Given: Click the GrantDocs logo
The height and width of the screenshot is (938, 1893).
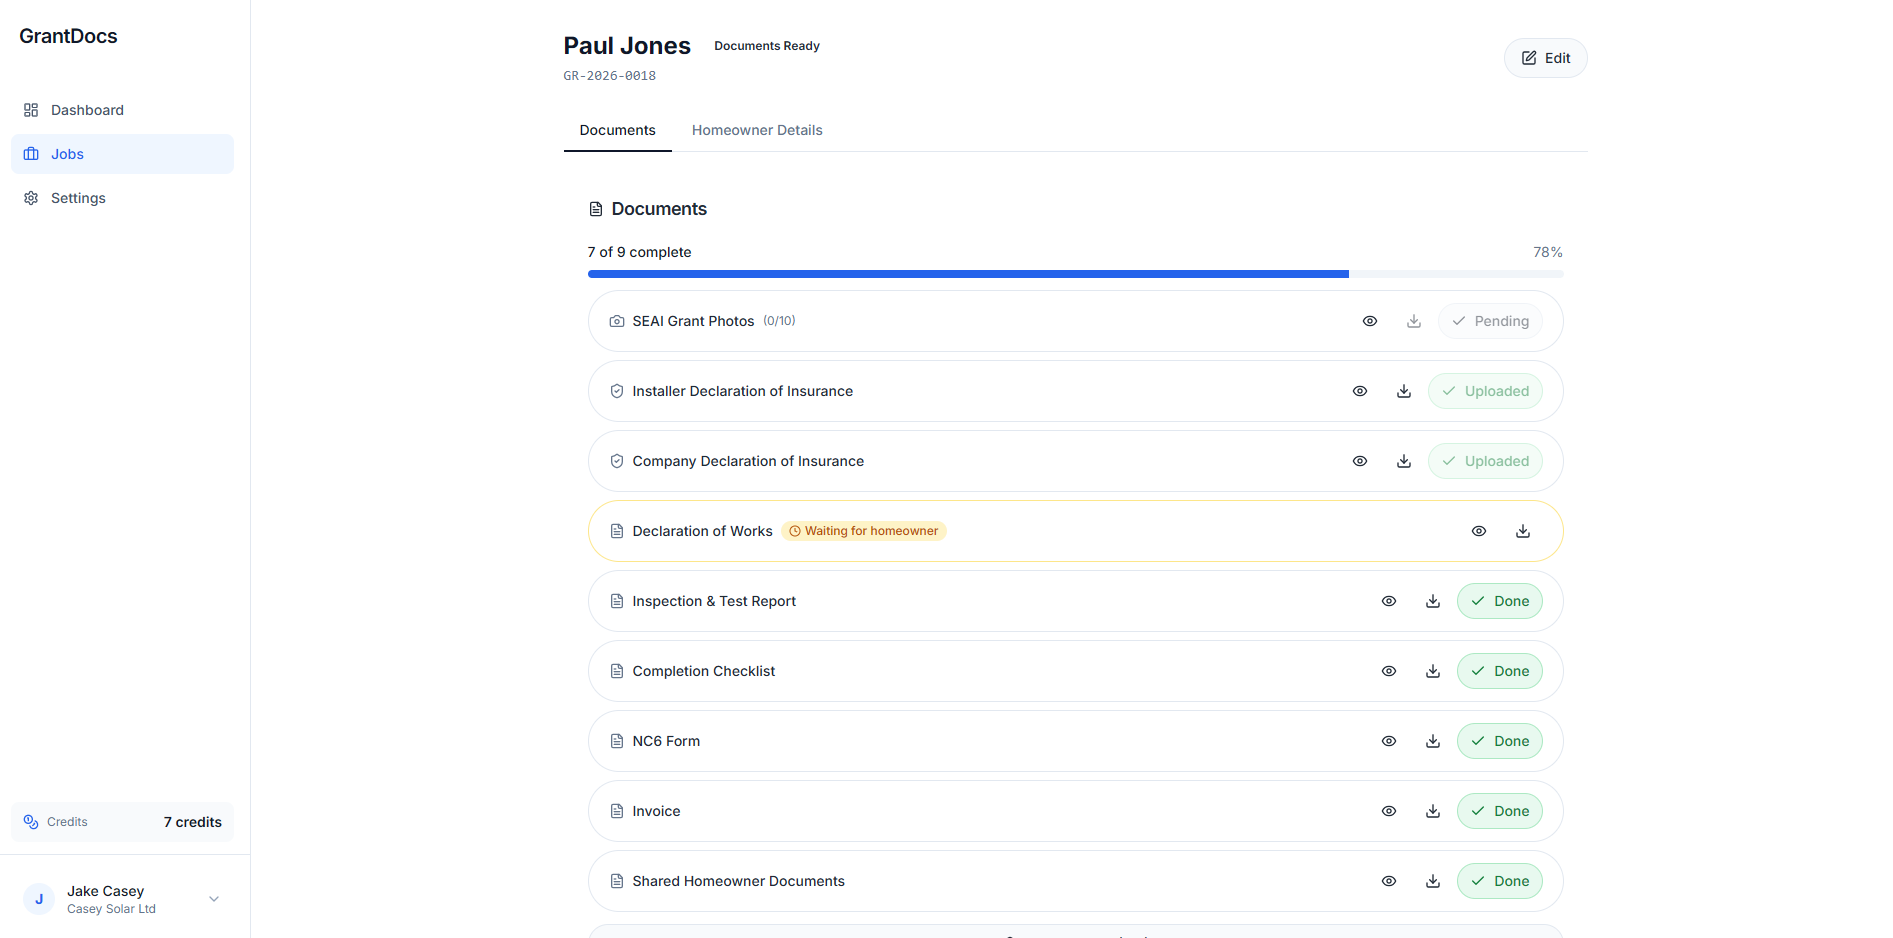Looking at the screenshot, I should (68, 36).
